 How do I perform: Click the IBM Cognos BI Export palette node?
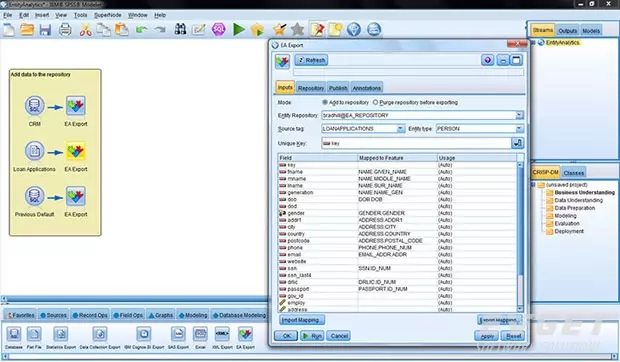144,334
